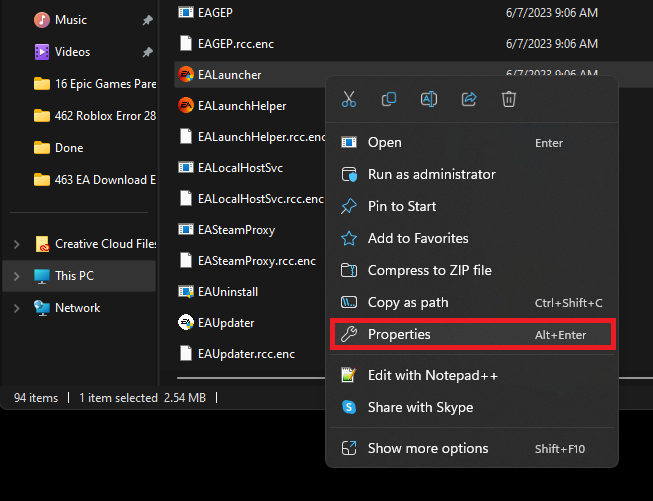Choose Add to Favorites
Screen dimensions: 653x501
coord(472,238)
